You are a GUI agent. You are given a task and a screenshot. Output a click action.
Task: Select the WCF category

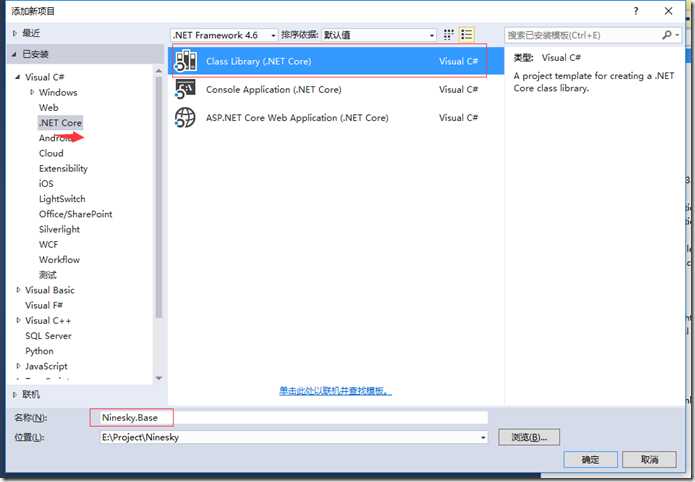48,244
